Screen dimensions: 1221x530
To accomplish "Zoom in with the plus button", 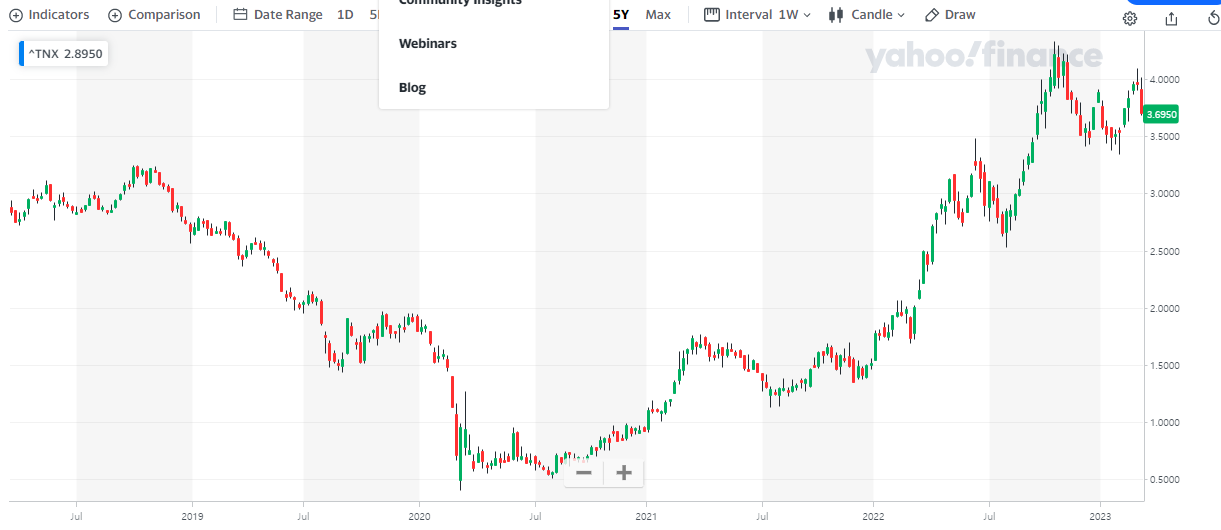I will 624,473.
